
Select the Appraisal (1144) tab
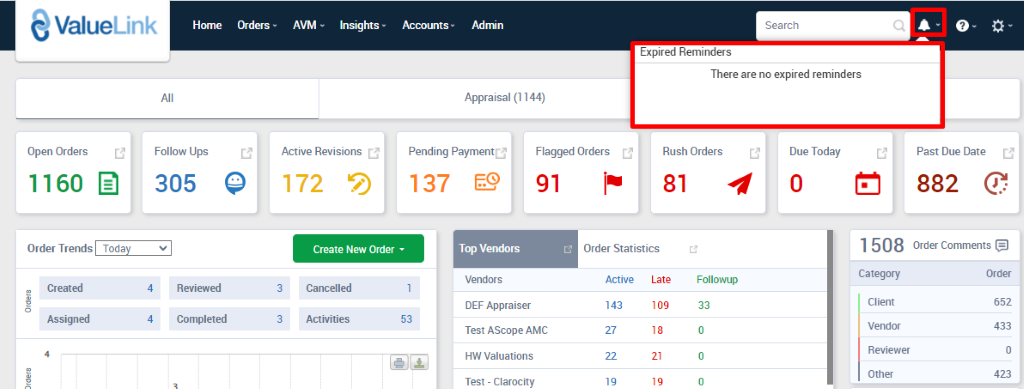[505, 98]
